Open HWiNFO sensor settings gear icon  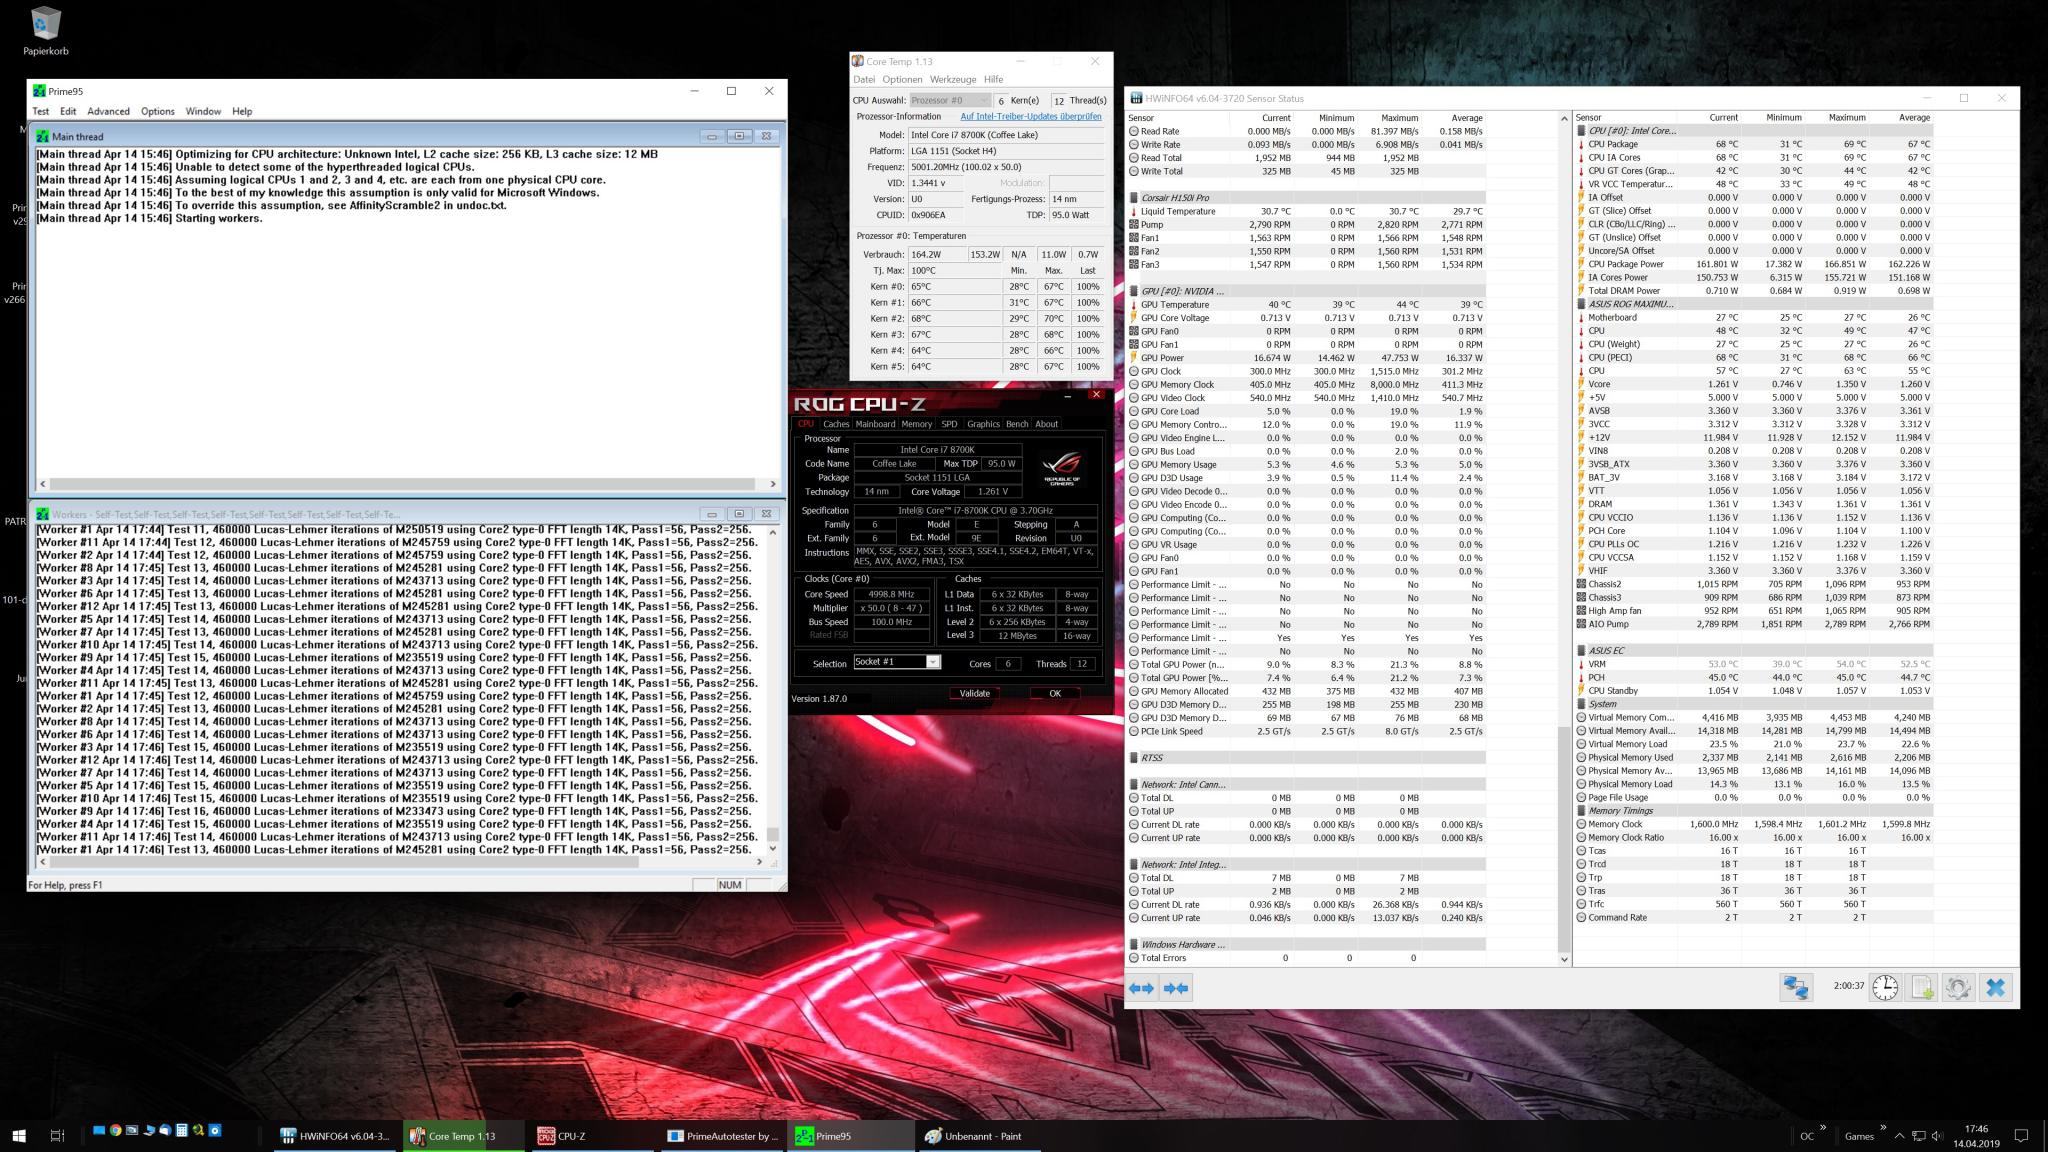click(1958, 988)
